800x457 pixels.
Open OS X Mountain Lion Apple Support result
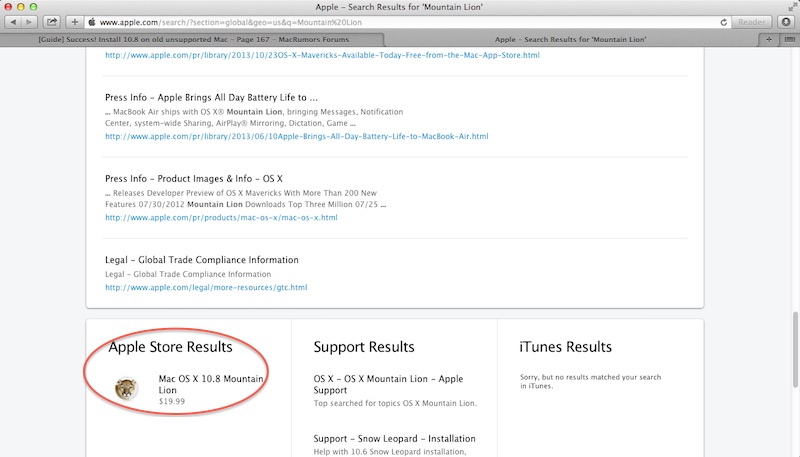coord(388,384)
